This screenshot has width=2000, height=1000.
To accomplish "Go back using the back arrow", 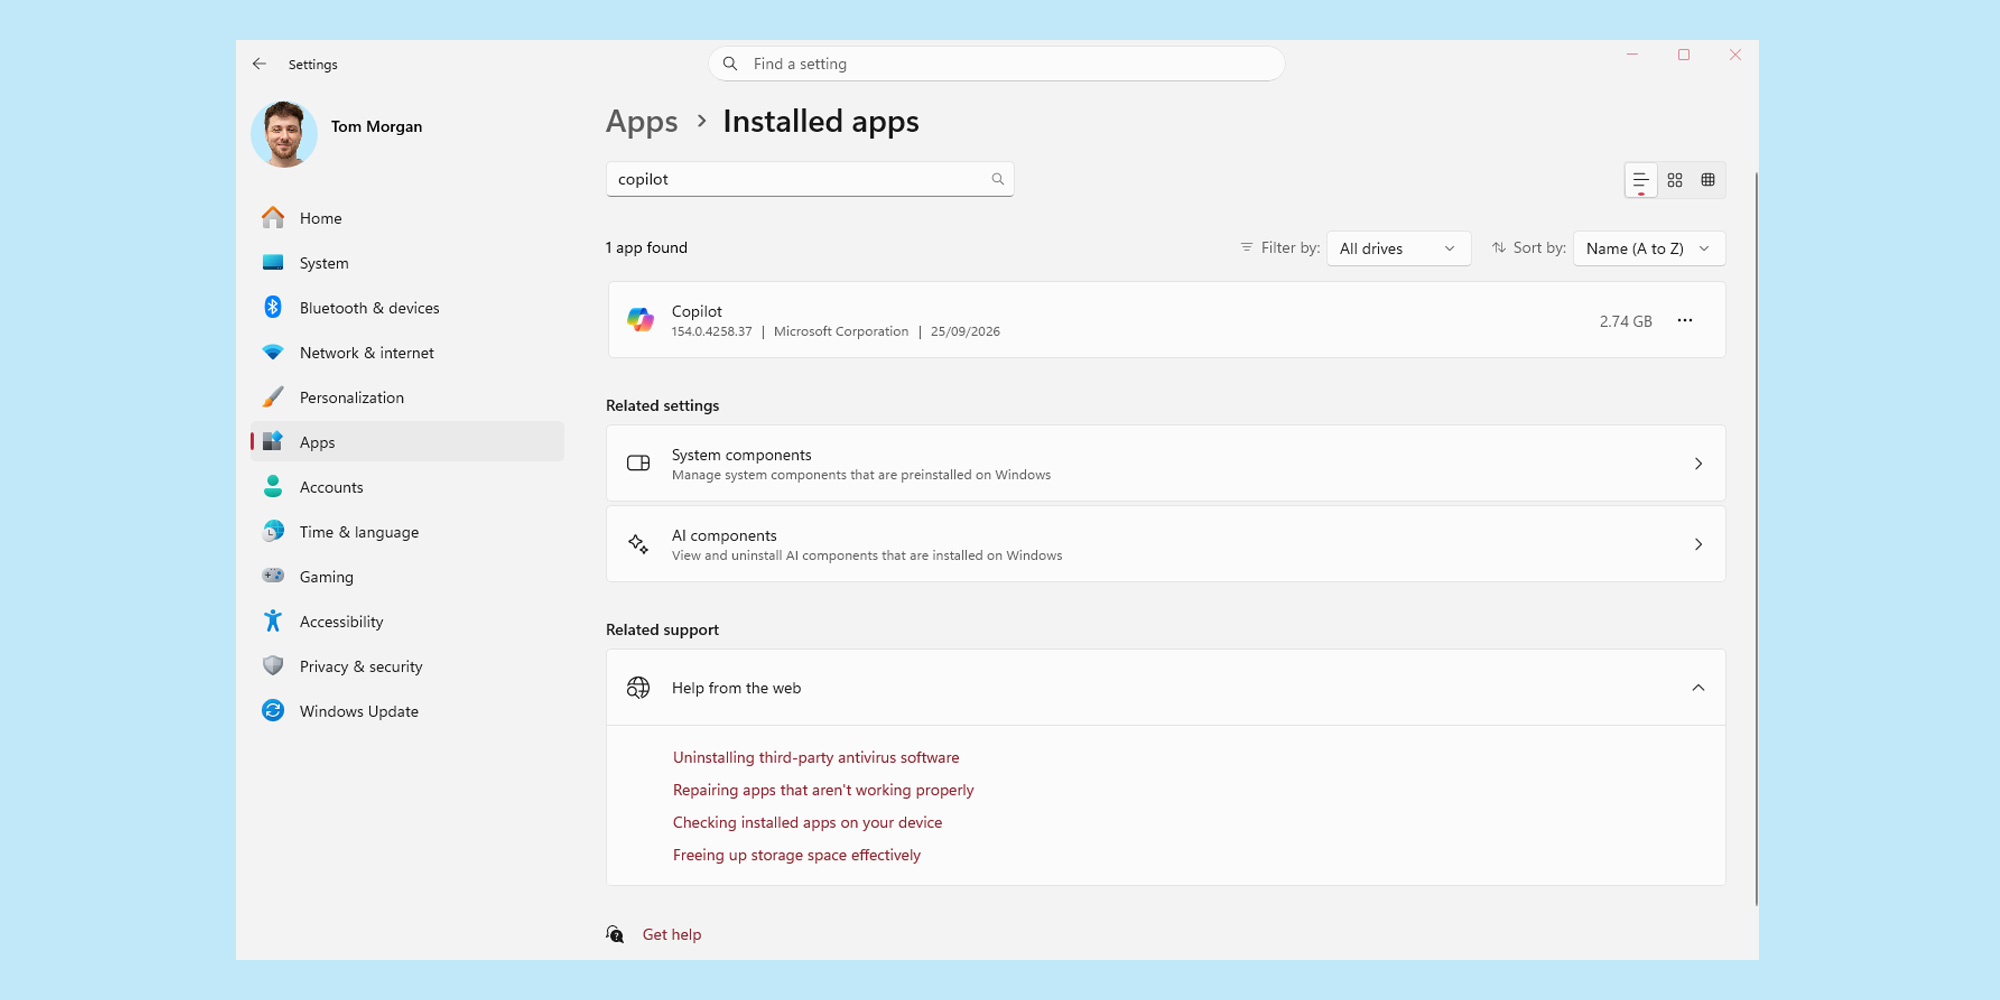I will coord(259,64).
